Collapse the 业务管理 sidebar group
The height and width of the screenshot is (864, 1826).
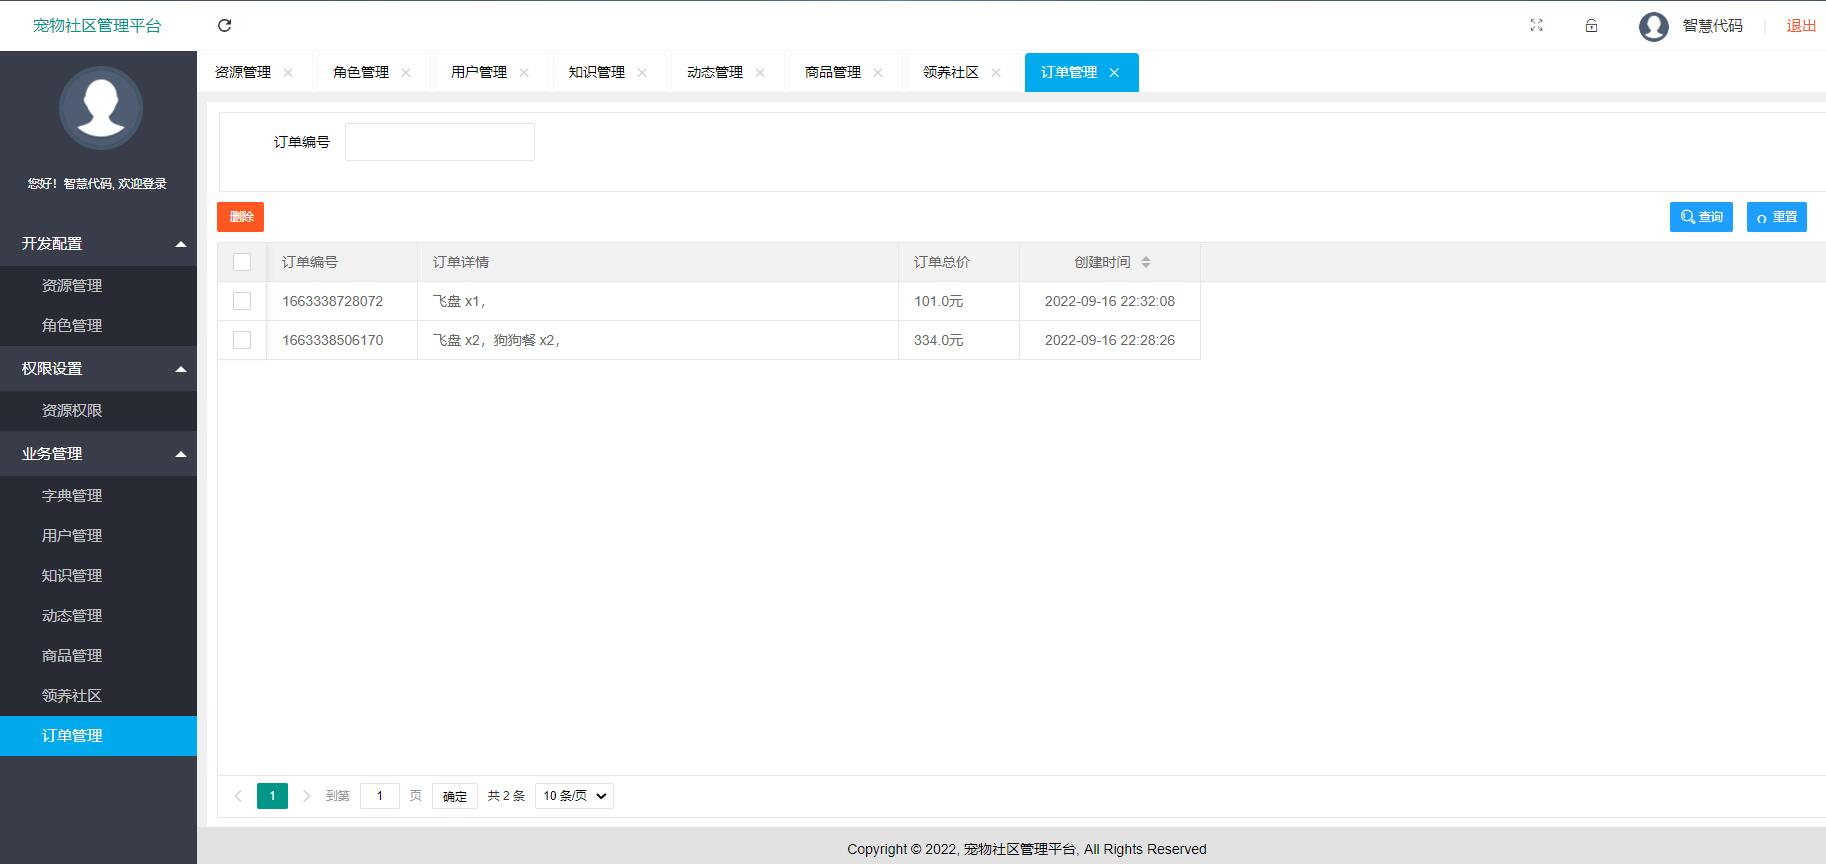[x=98, y=454]
